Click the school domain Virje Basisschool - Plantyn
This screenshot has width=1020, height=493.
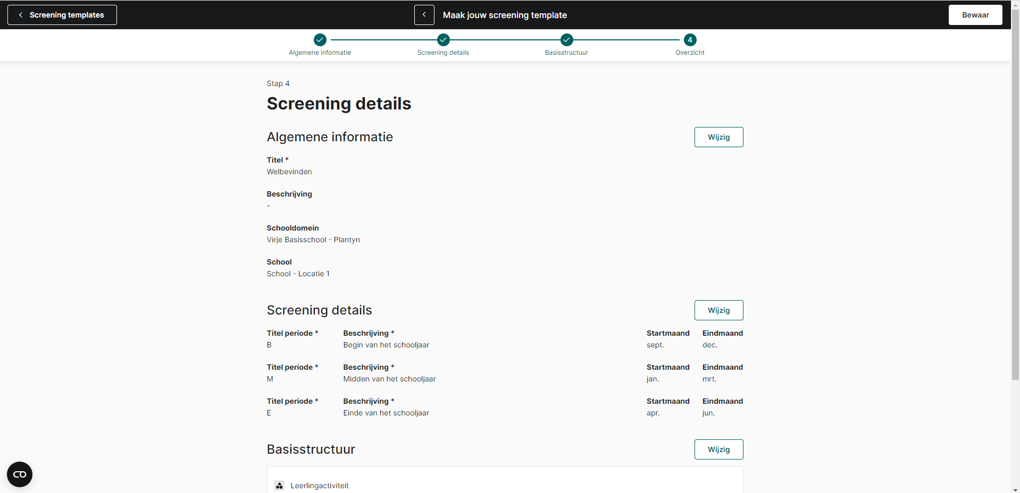314,239
